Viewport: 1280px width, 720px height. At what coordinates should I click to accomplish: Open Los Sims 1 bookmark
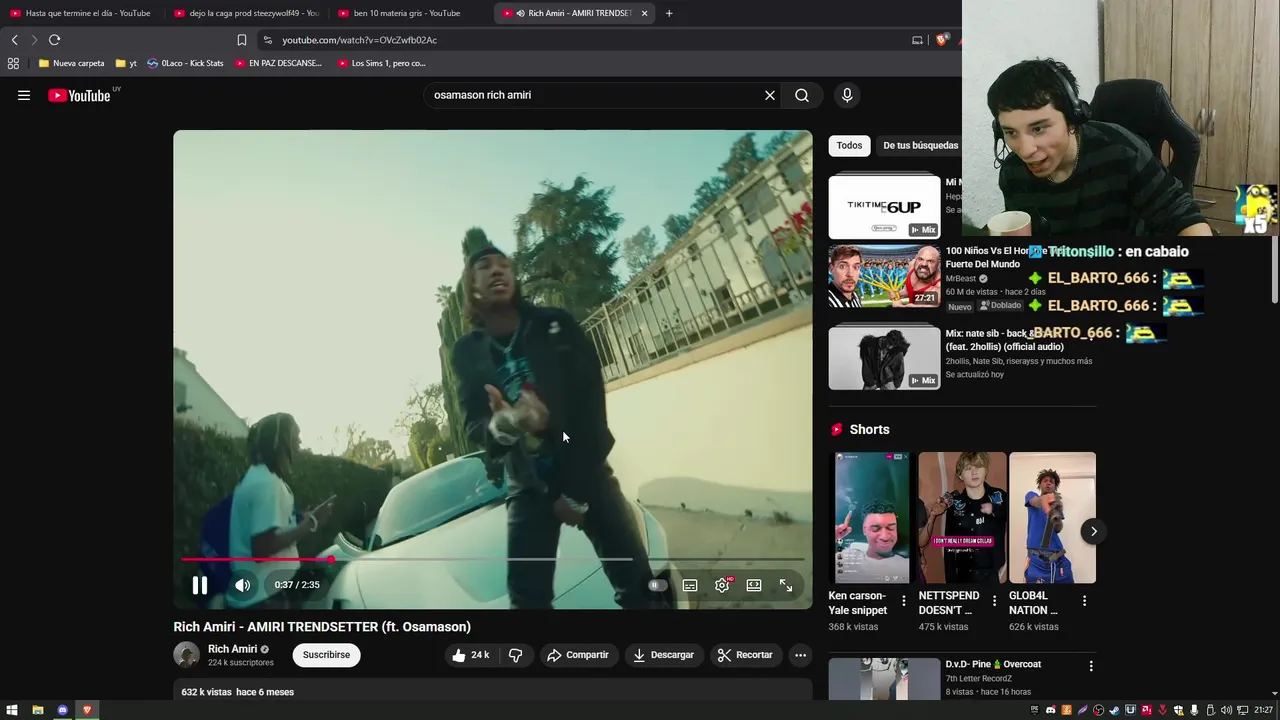382,63
